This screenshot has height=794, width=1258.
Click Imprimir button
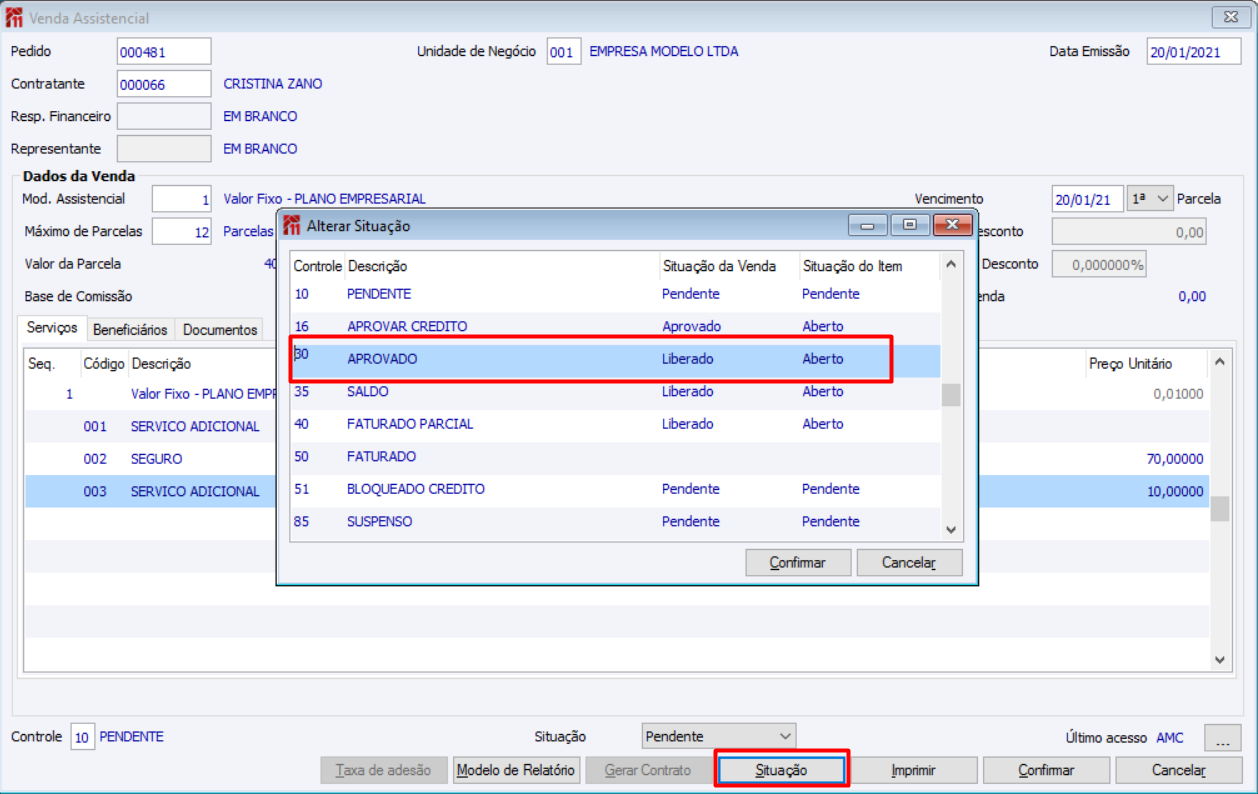(913, 770)
